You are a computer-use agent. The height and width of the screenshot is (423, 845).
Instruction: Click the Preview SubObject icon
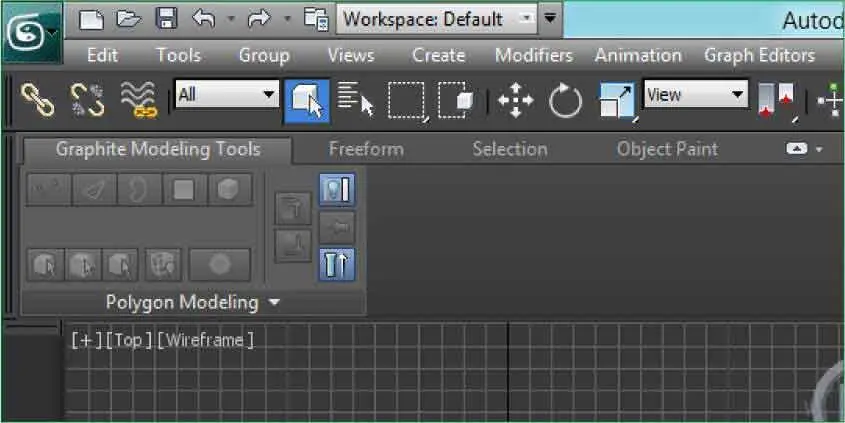click(x=83, y=265)
